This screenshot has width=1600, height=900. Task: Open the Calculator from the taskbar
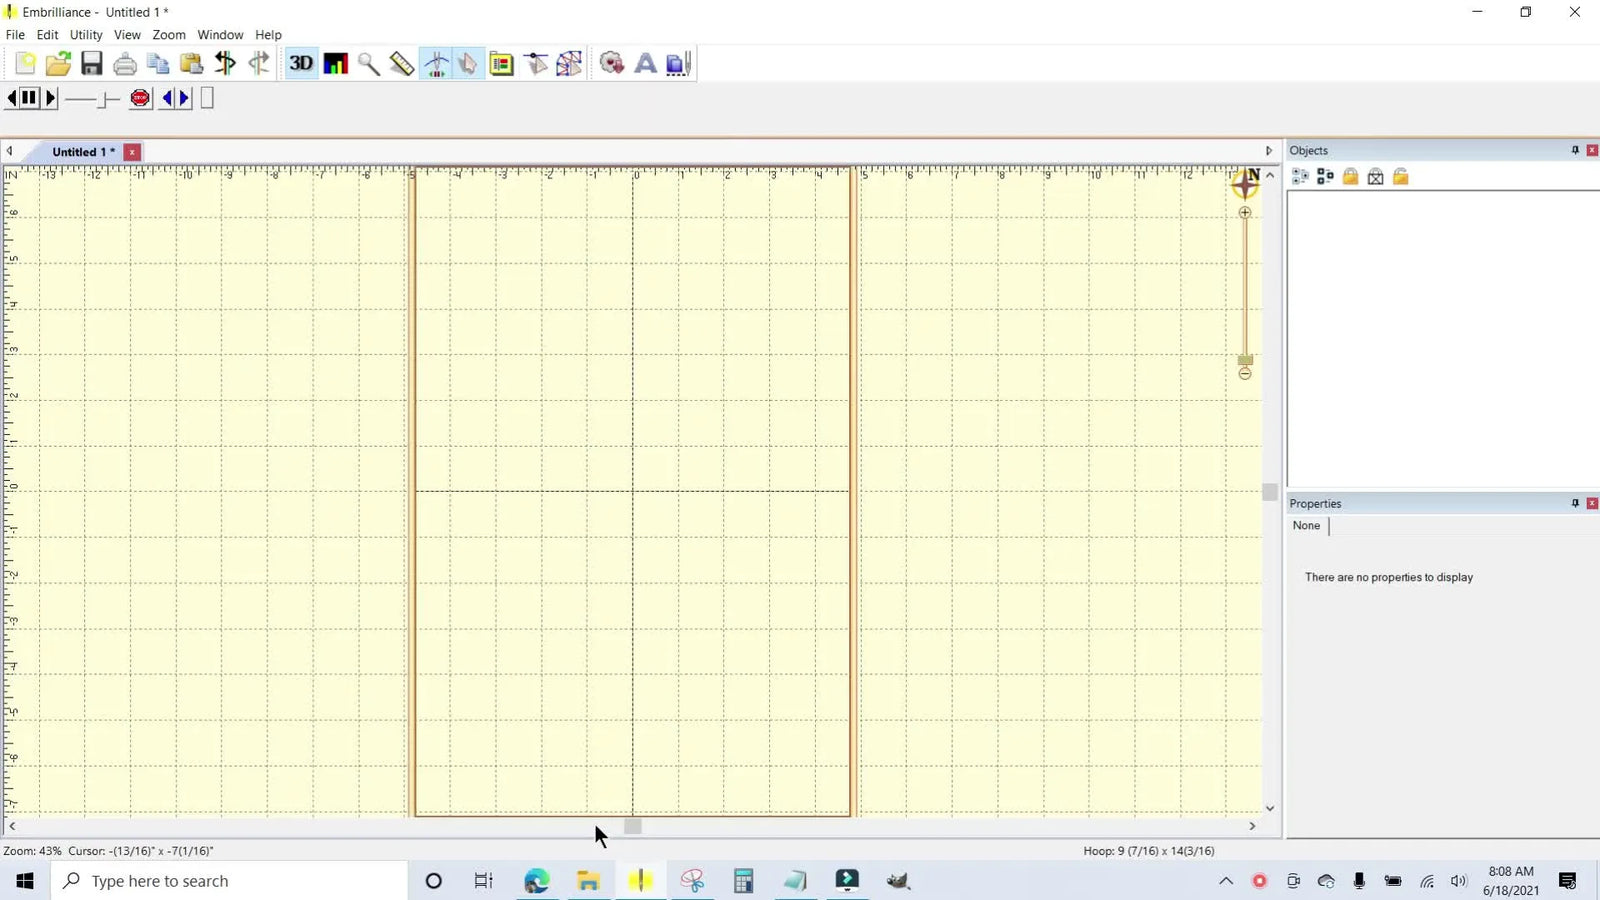[x=743, y=881]
